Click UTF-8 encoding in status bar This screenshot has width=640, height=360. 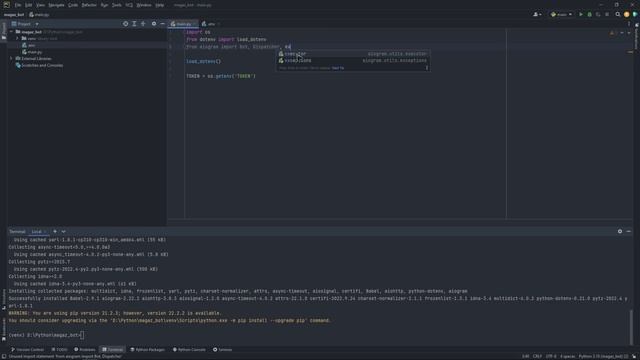tap(551, 357)
